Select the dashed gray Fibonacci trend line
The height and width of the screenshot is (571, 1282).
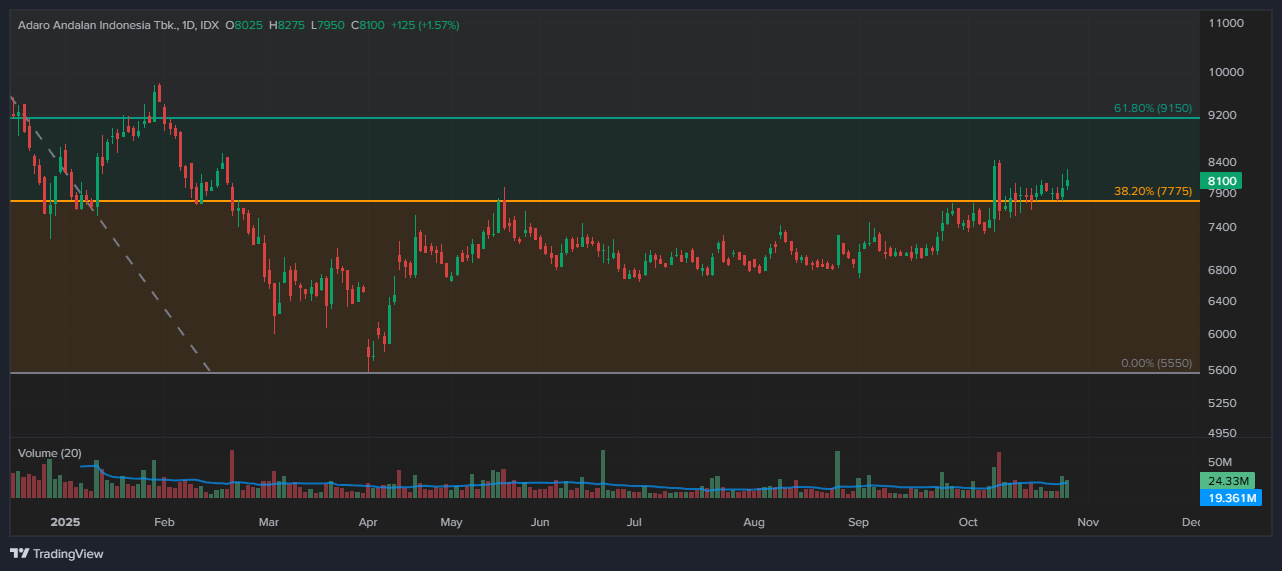click(110, 235)
